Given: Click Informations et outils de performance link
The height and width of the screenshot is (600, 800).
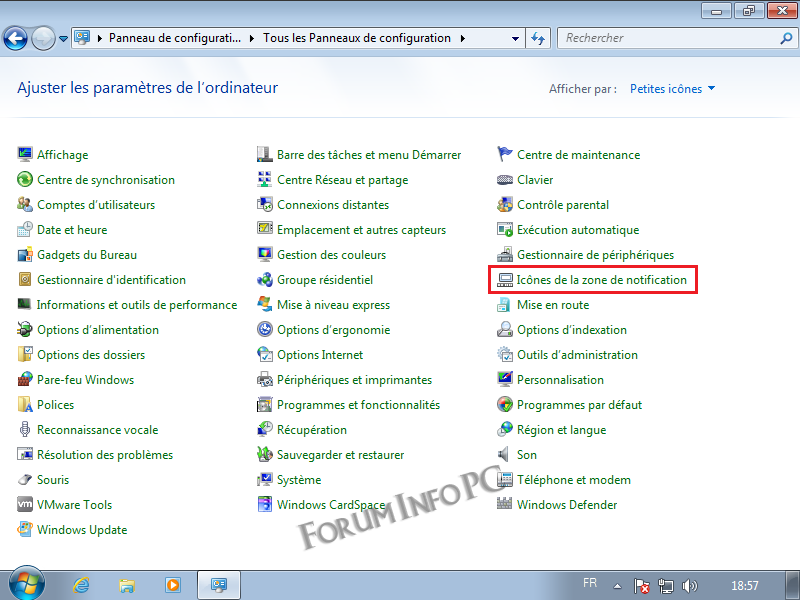Looking at the screenshot, I should [137, 305].
